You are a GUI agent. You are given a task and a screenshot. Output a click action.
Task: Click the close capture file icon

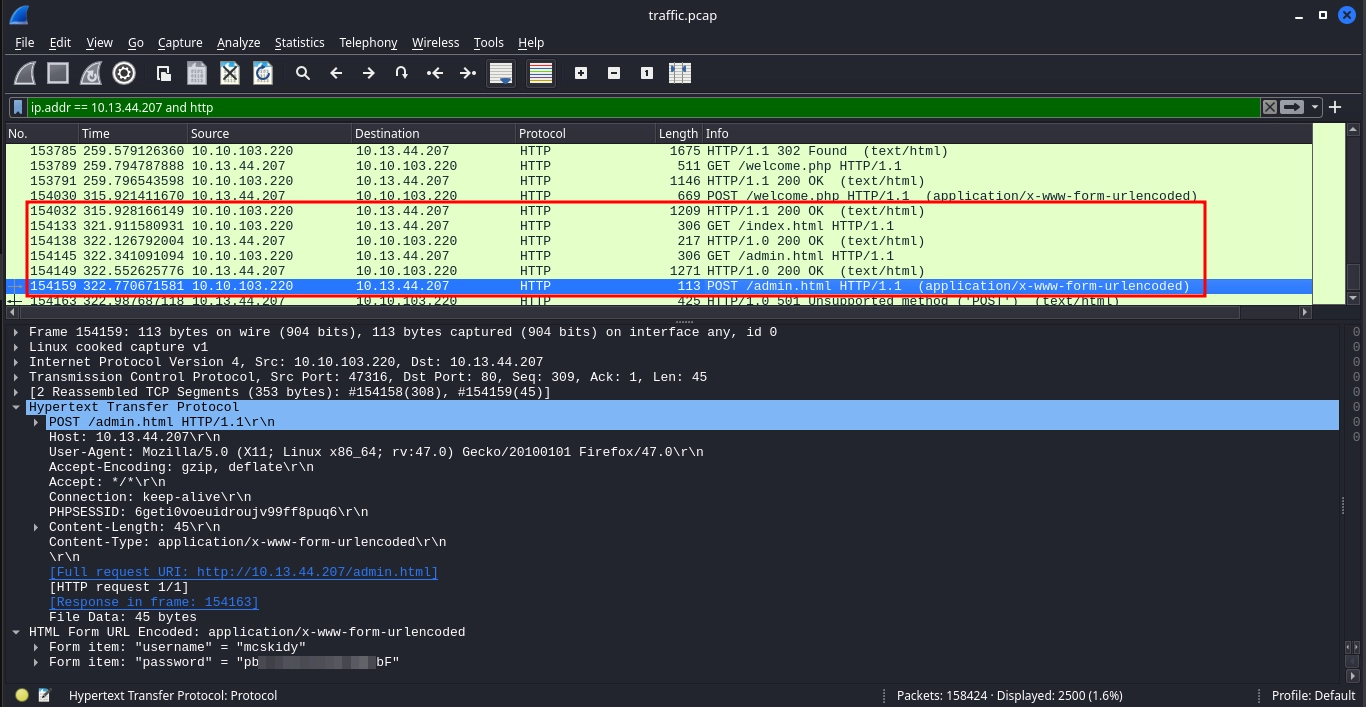[230, 73]
